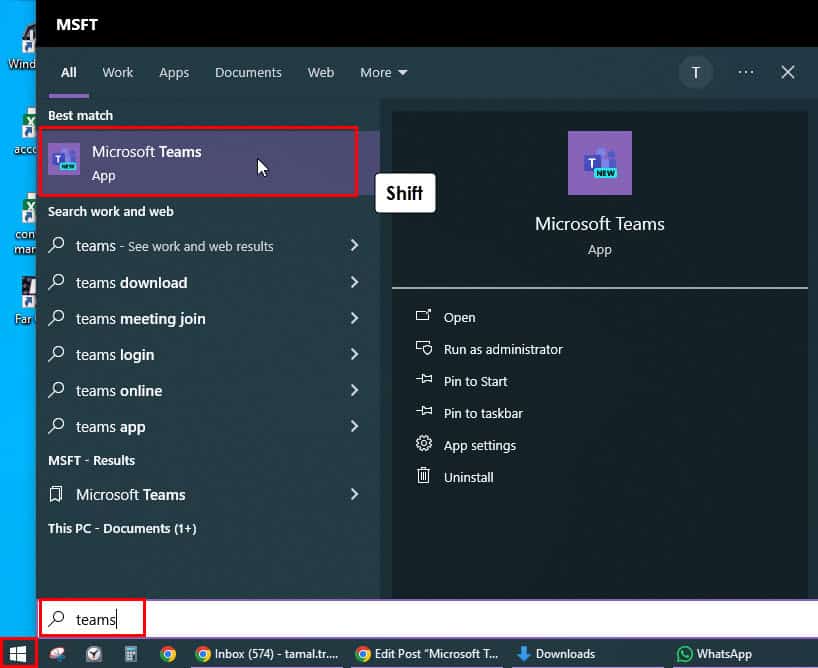Click the magnifier icon in the search box
This screenshot has height=668, width=818.
pyautogui.click(x=56, y=618)
